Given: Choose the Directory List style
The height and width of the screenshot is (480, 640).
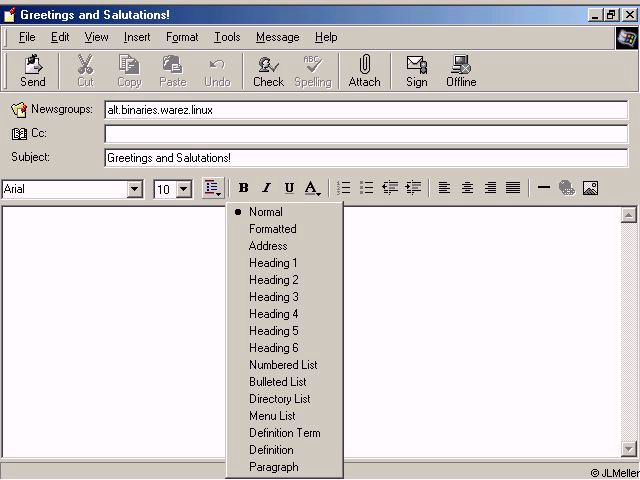Looking at the screenshot, I should point(284,399).
